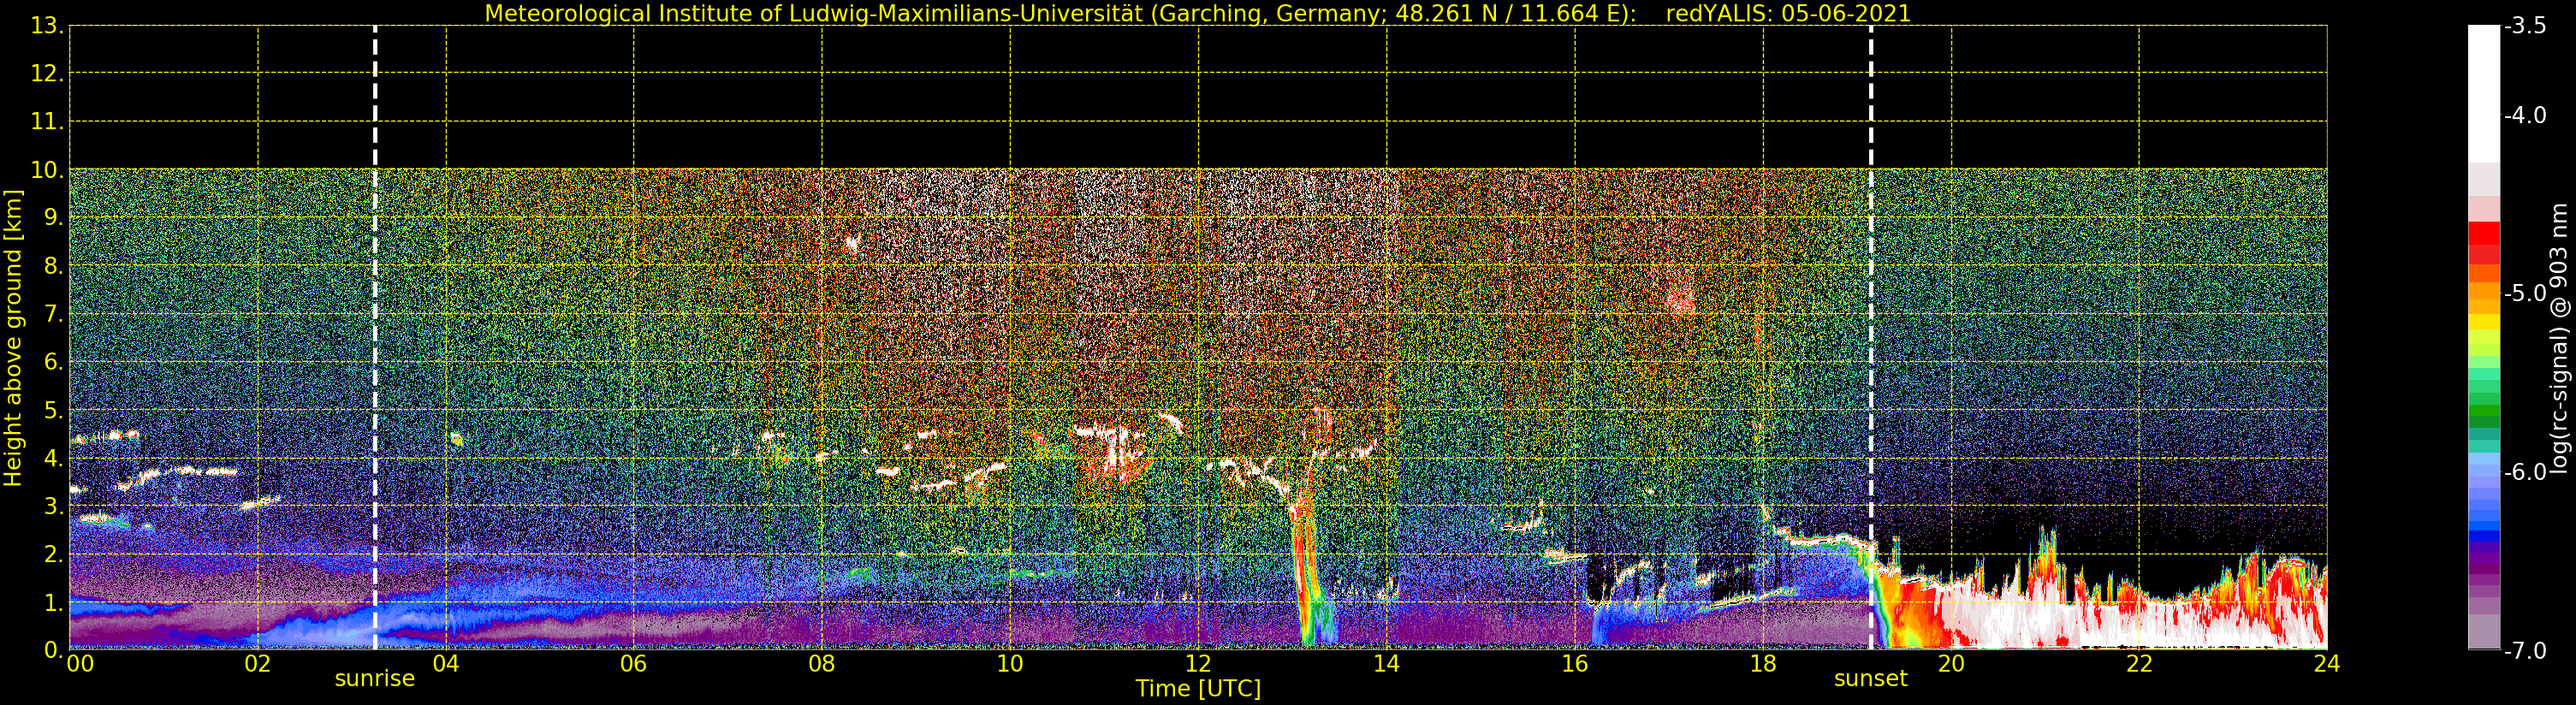This screenshot has width=2576, height=705.
Task: Click the 'log(rc-signal) @903 nm' colorbar label
Action: click(x=2558, y=338)
